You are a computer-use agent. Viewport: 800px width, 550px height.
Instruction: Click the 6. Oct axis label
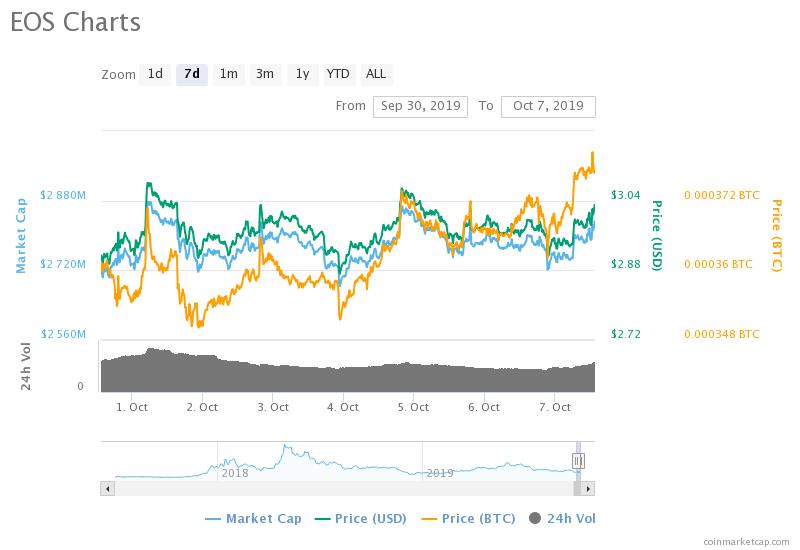tap(484, 407)
